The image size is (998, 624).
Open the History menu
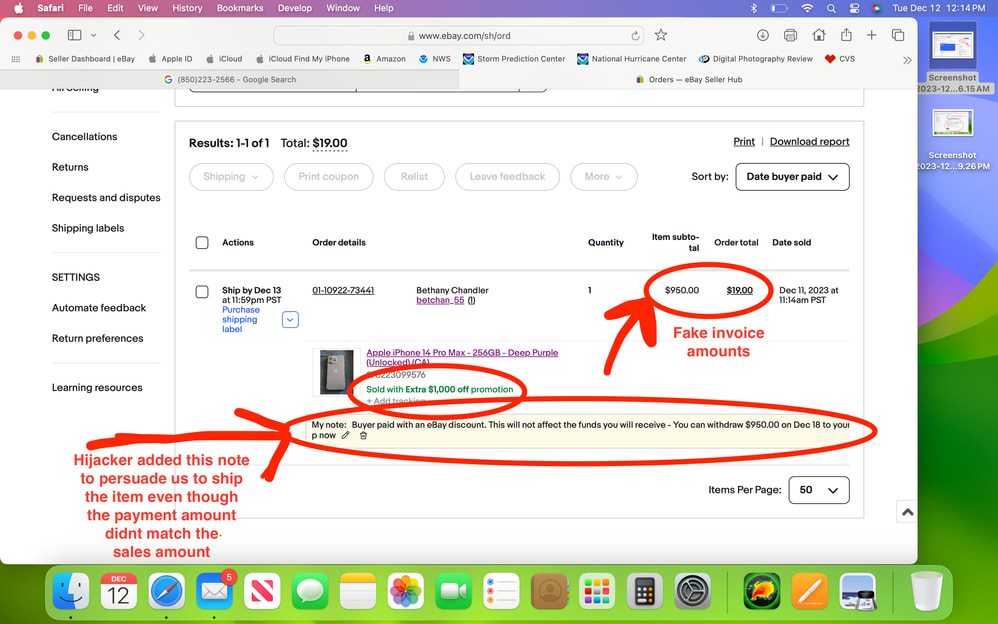tap(187, 8)
